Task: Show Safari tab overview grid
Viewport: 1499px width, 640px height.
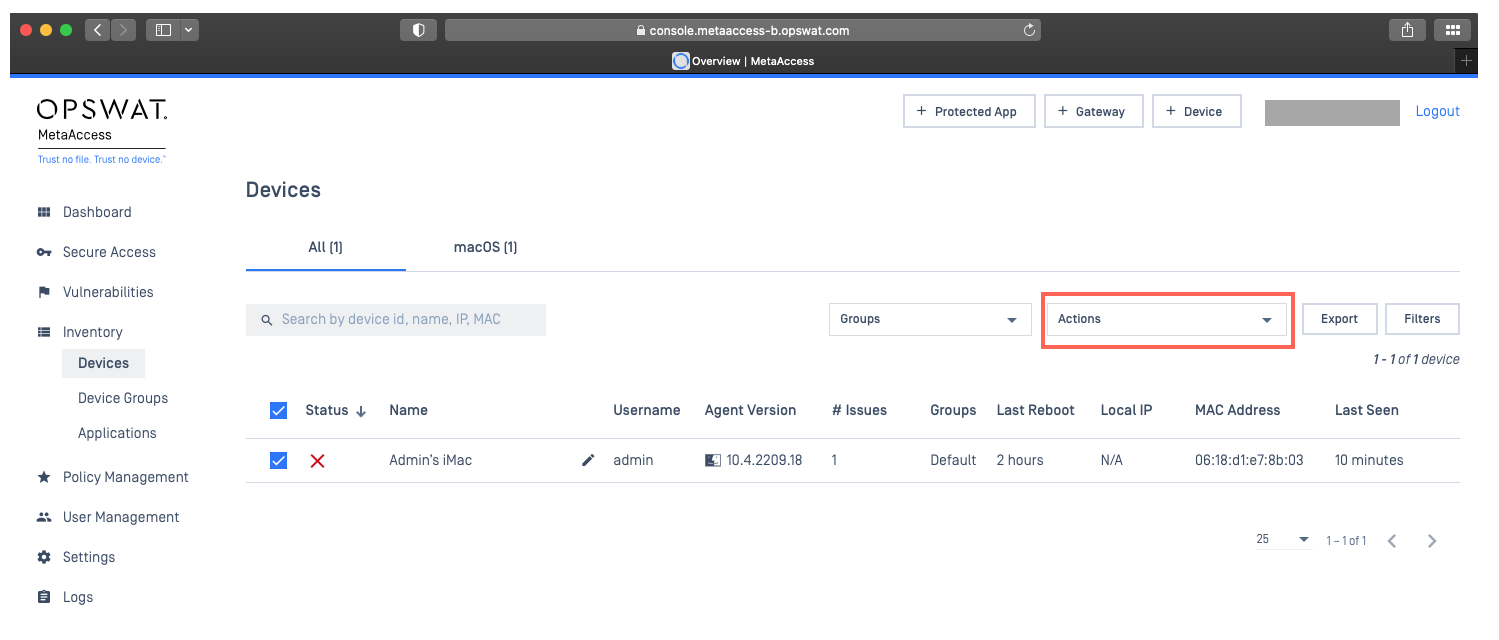Action: pyautogui.click(x=1452, y=30)
